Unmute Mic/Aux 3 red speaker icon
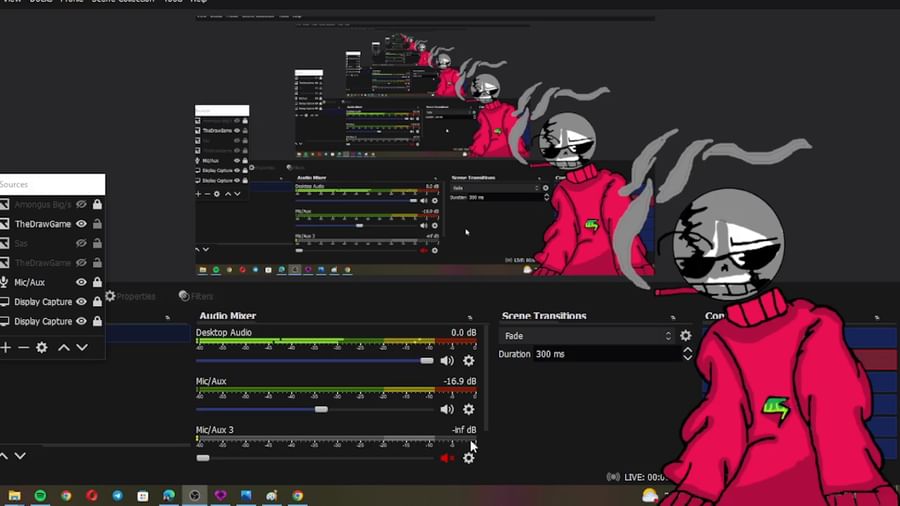Image resolution: width=900 pixels, height=506 pixels. [447, 458]
